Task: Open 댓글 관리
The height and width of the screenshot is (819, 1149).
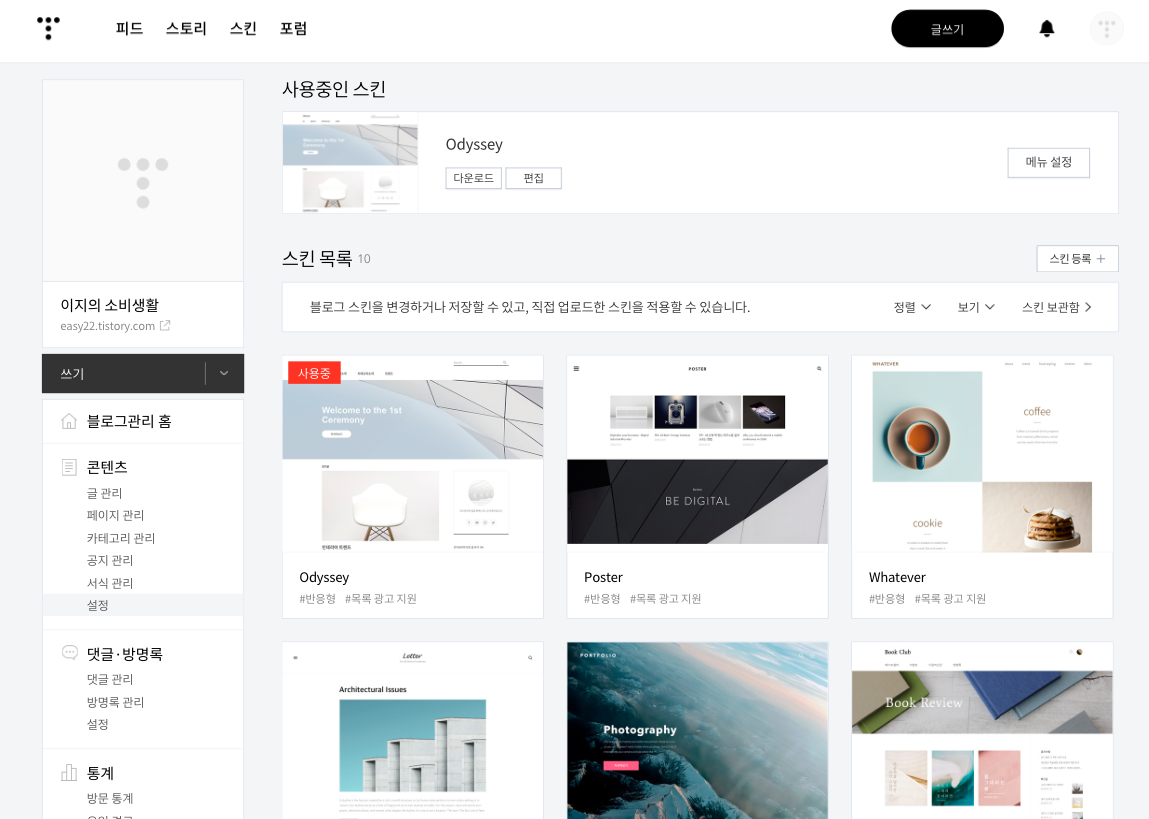Action: (110, 679)
